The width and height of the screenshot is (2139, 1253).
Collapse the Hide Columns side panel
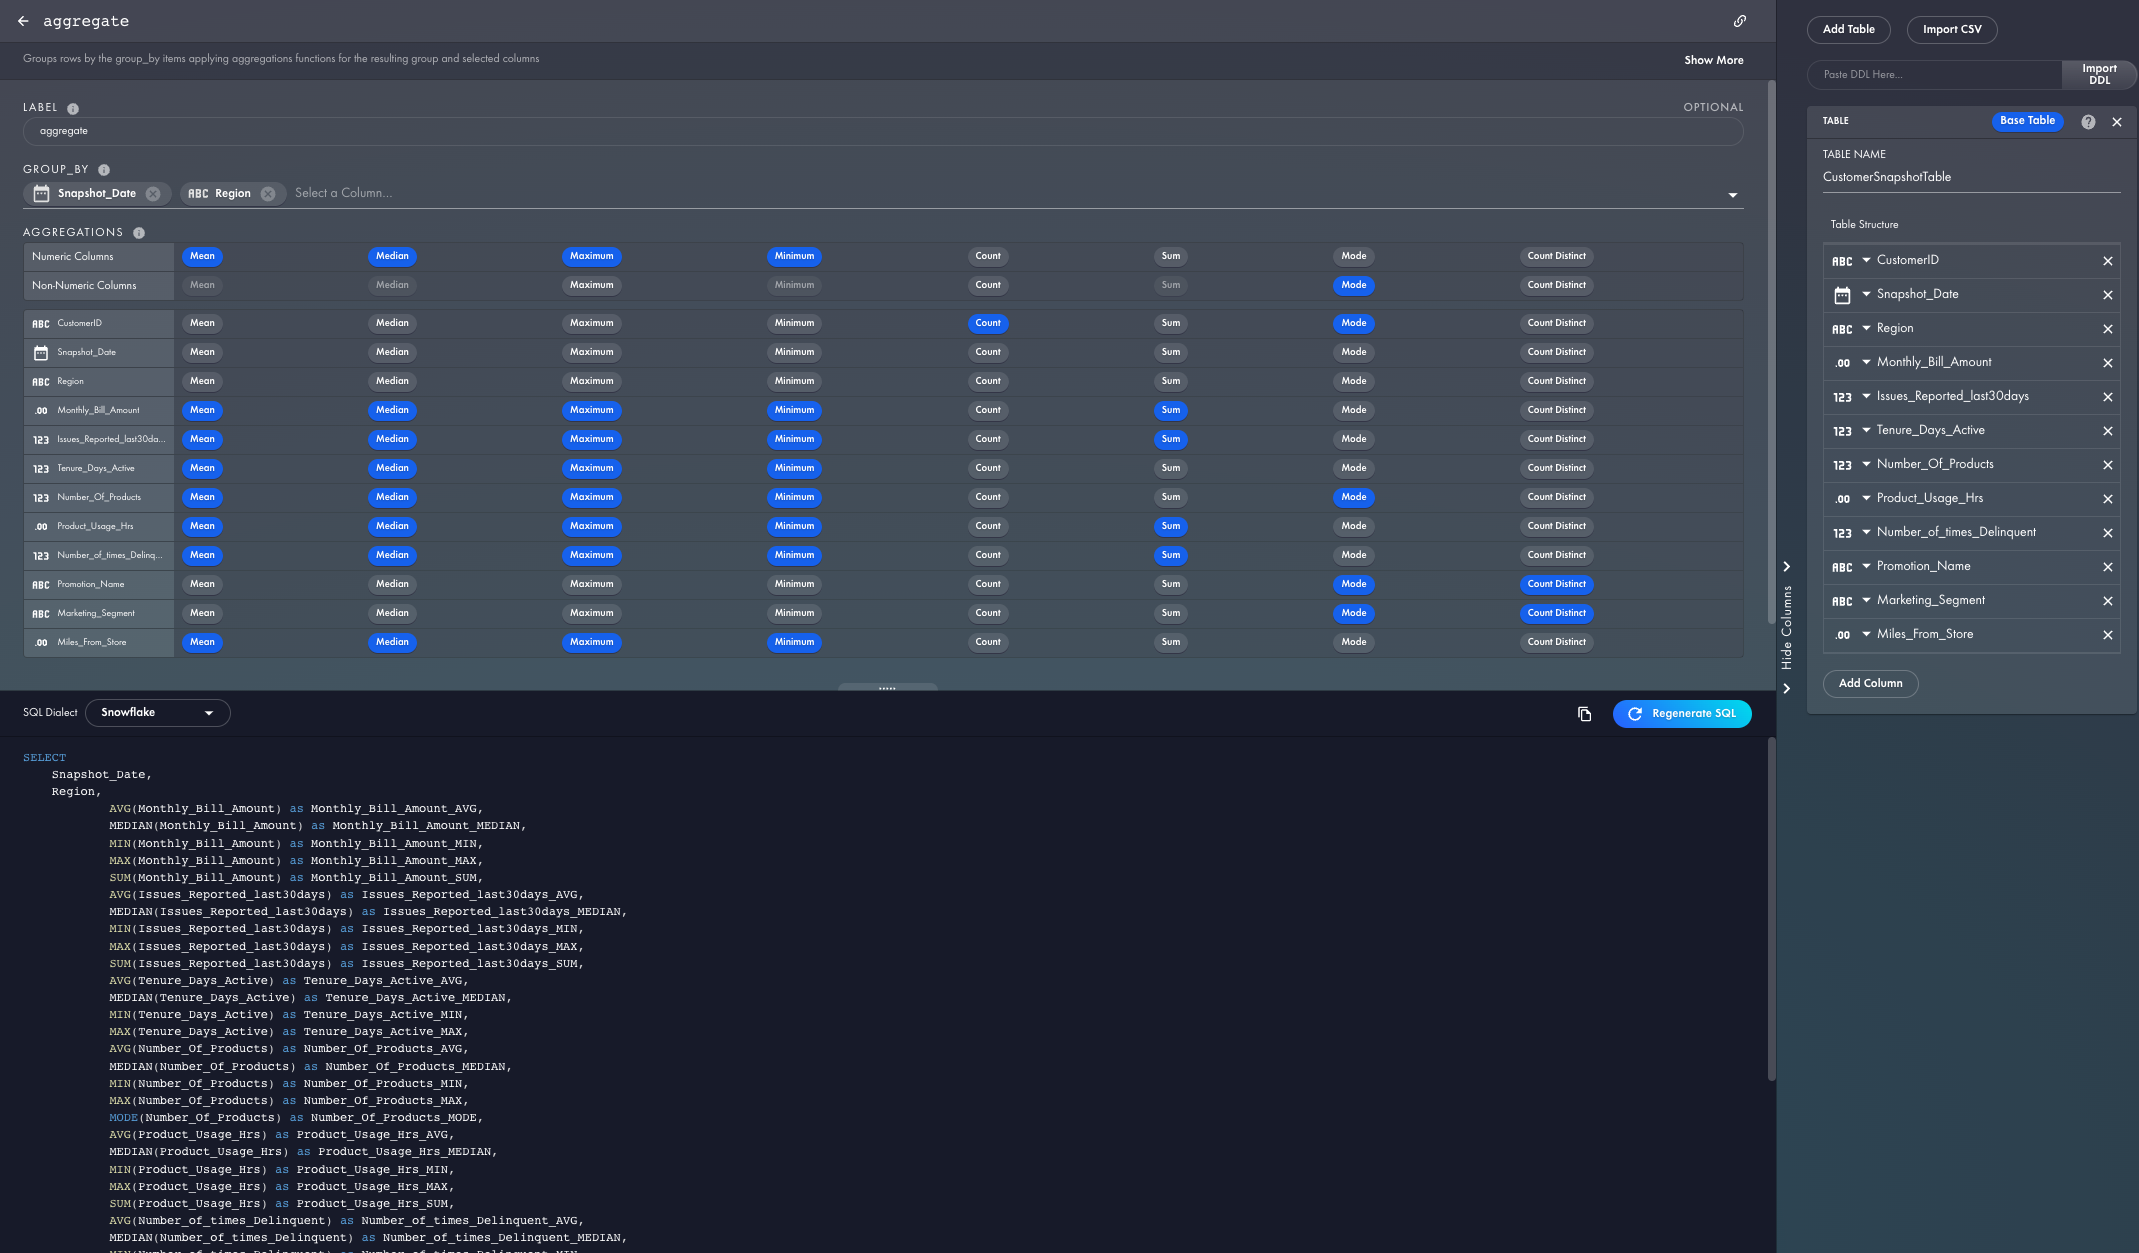click(x=1786, y=627)
